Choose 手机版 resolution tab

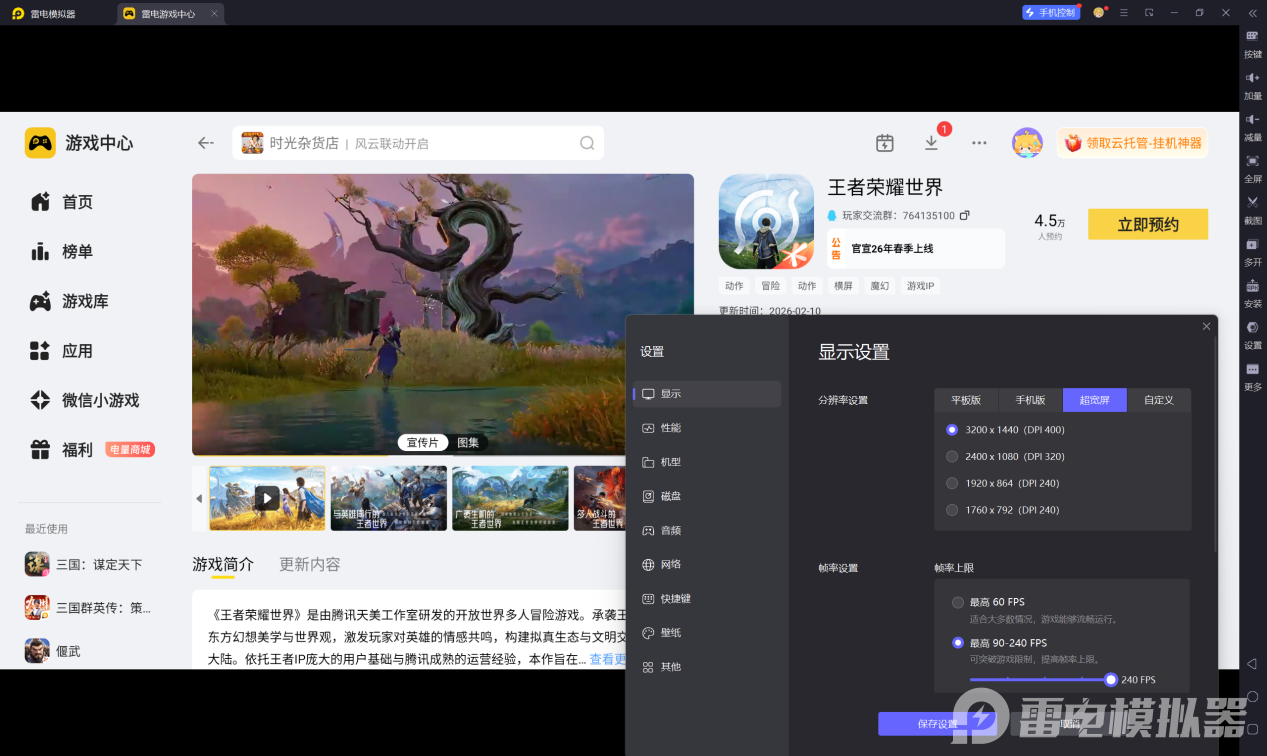[1030, 400]
